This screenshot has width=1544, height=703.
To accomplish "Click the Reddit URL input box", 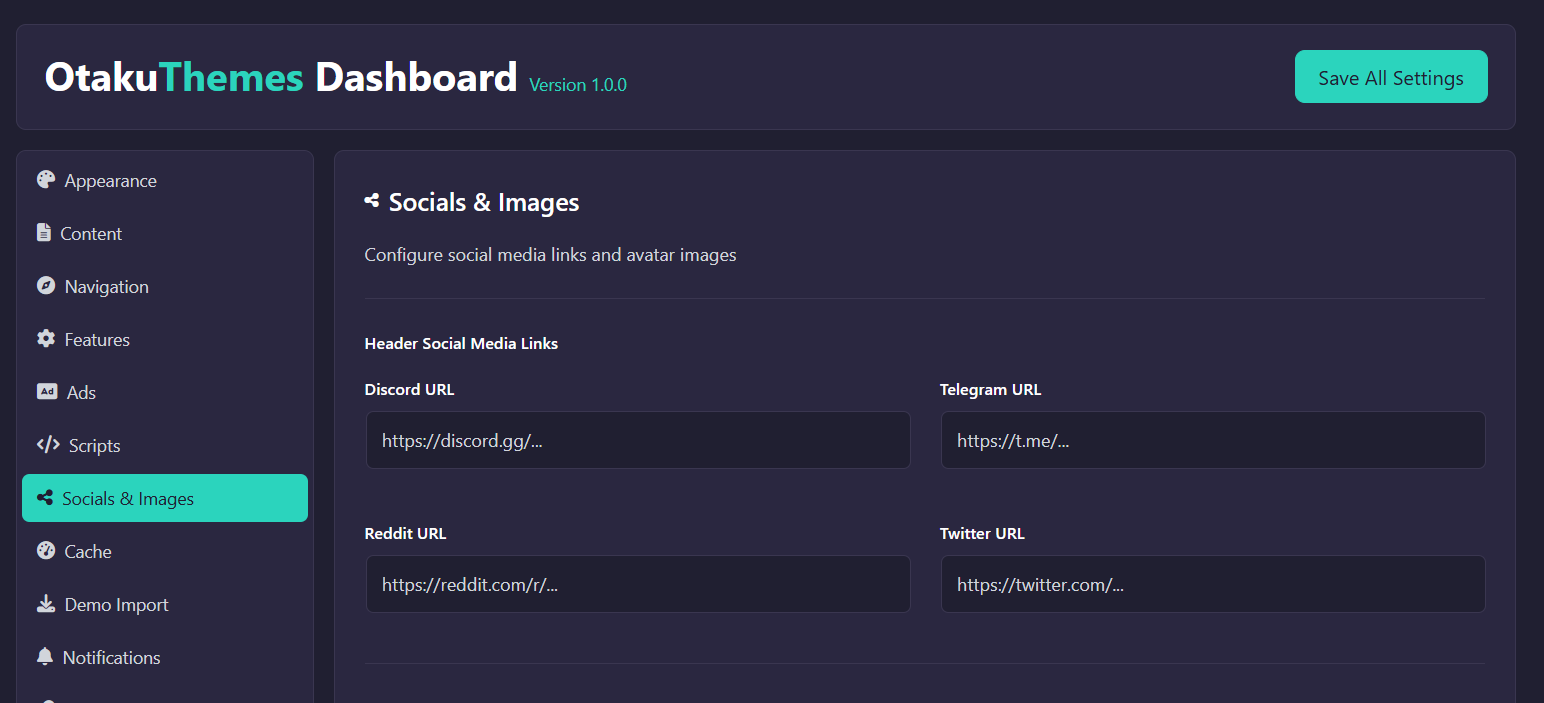I will tap(637, 584).
